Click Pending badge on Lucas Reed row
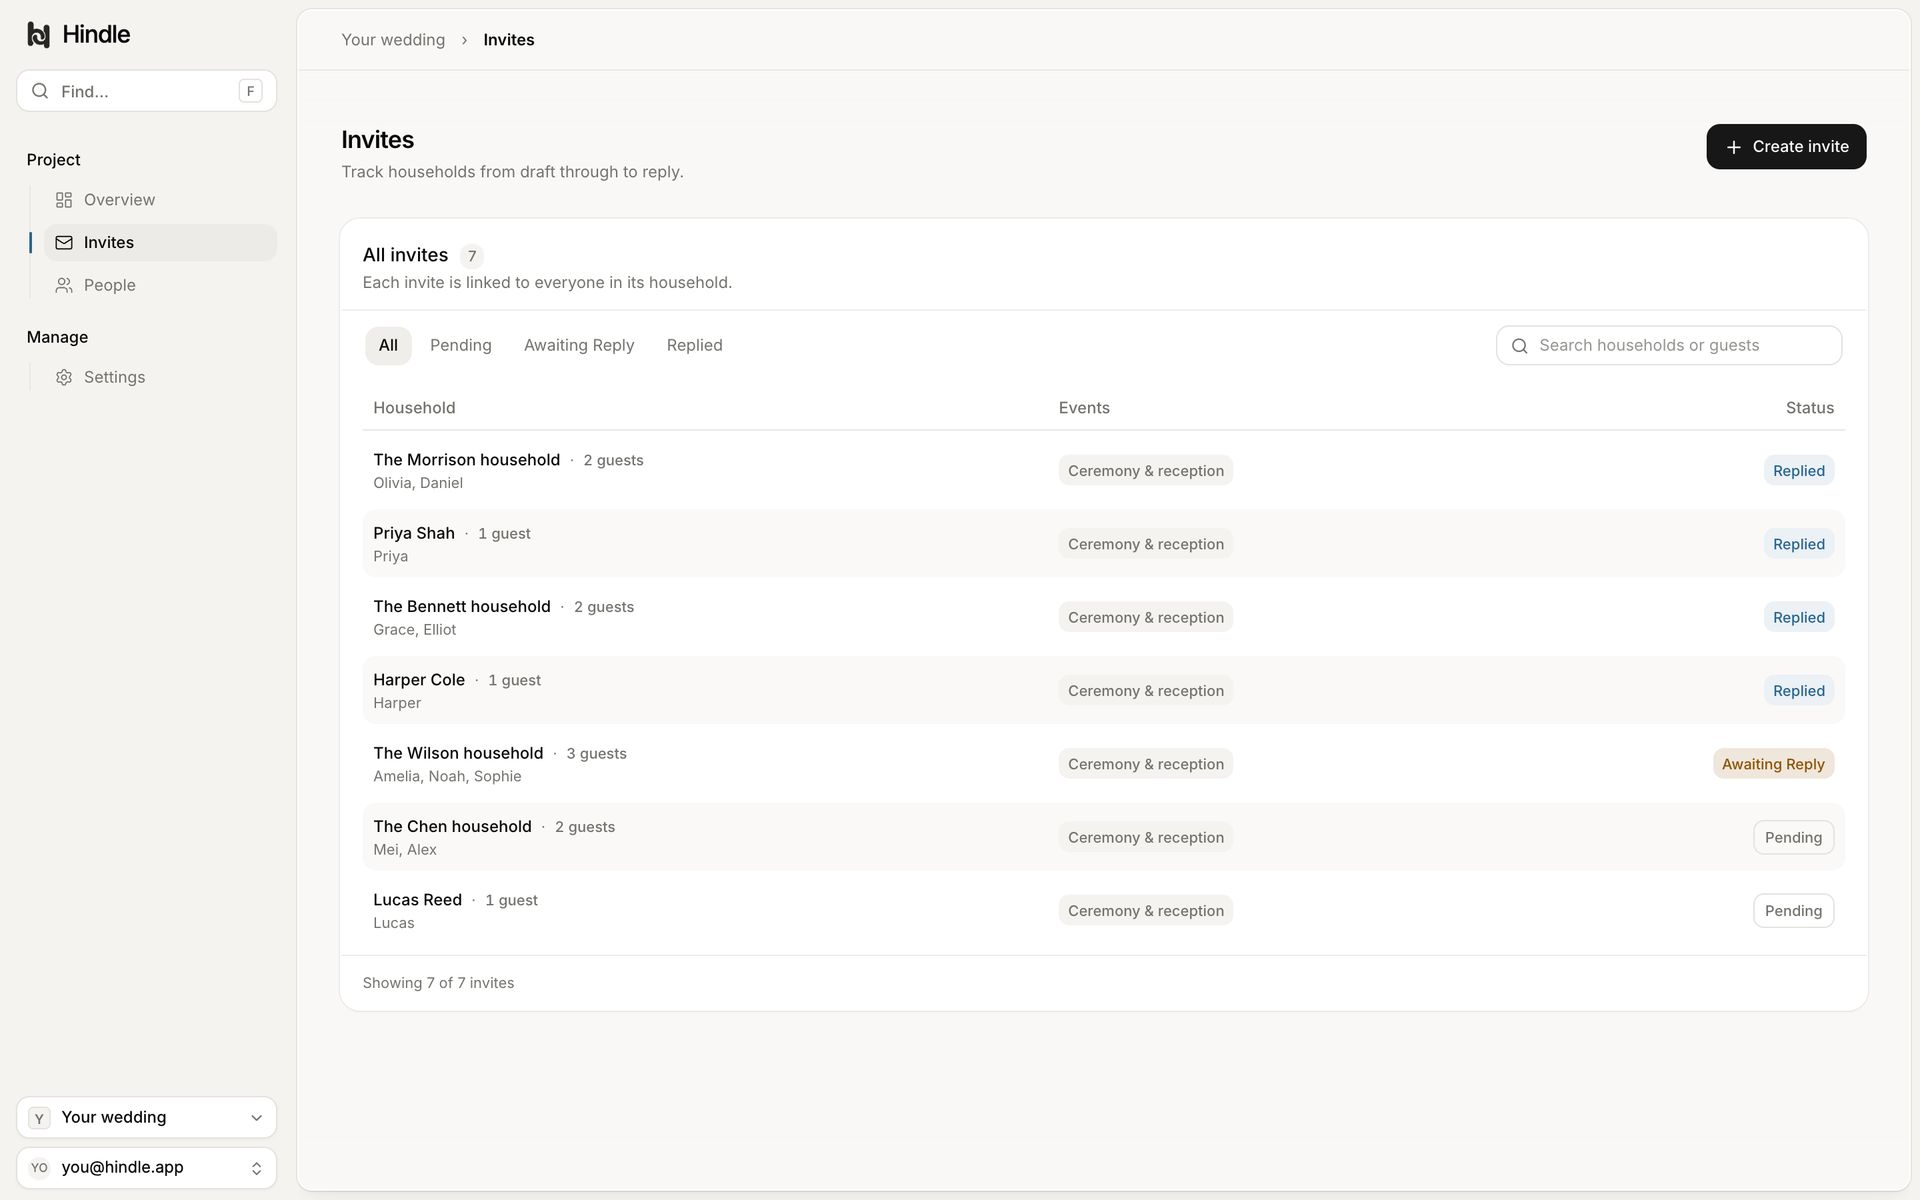 pos(1793,911)
